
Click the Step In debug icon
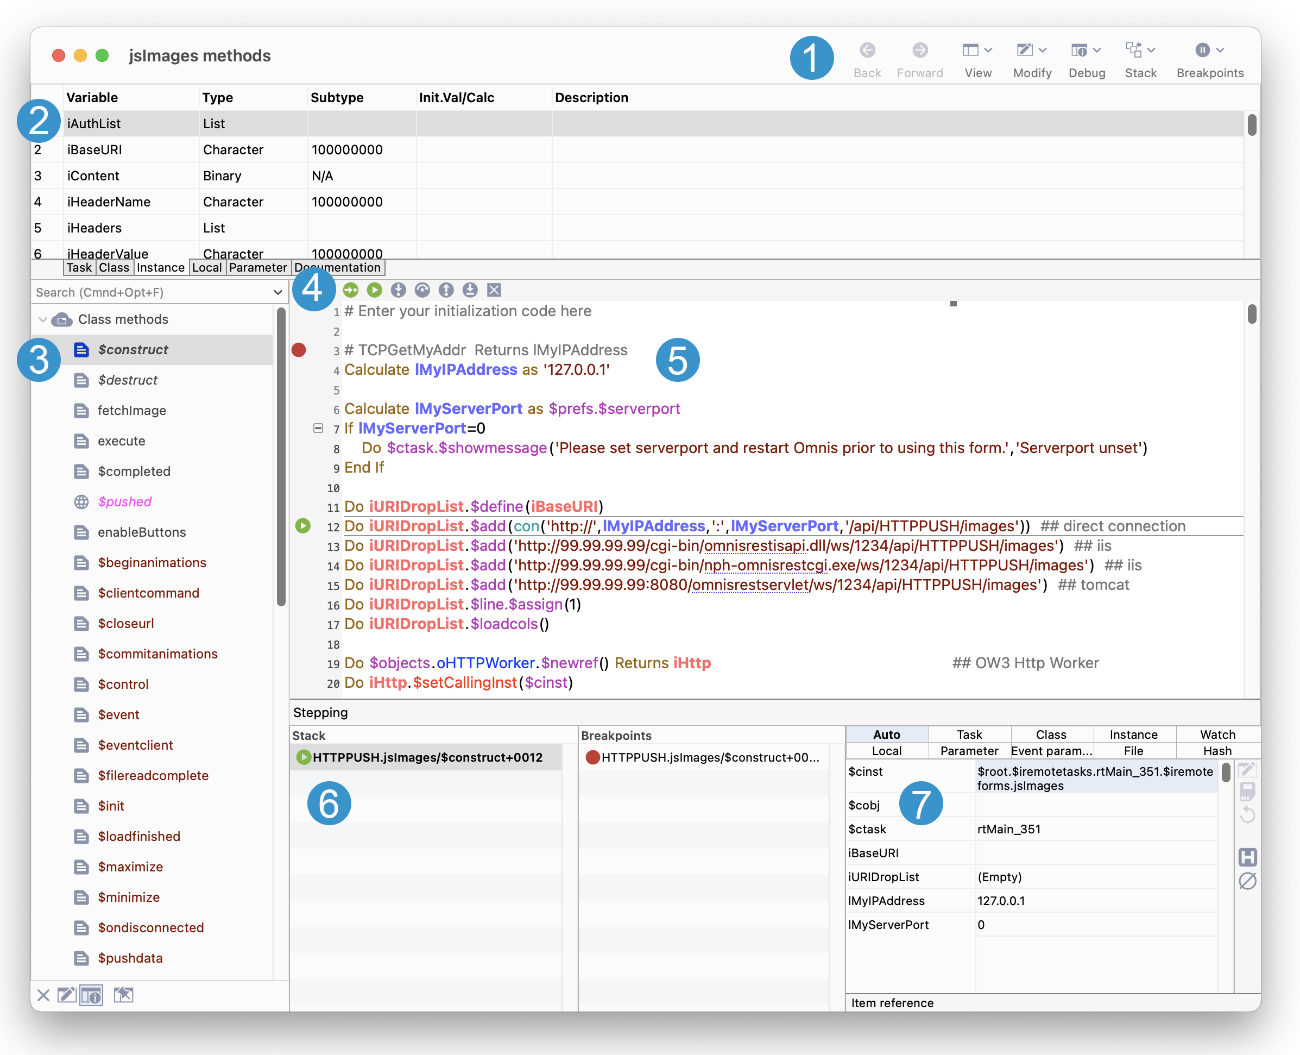398,290
